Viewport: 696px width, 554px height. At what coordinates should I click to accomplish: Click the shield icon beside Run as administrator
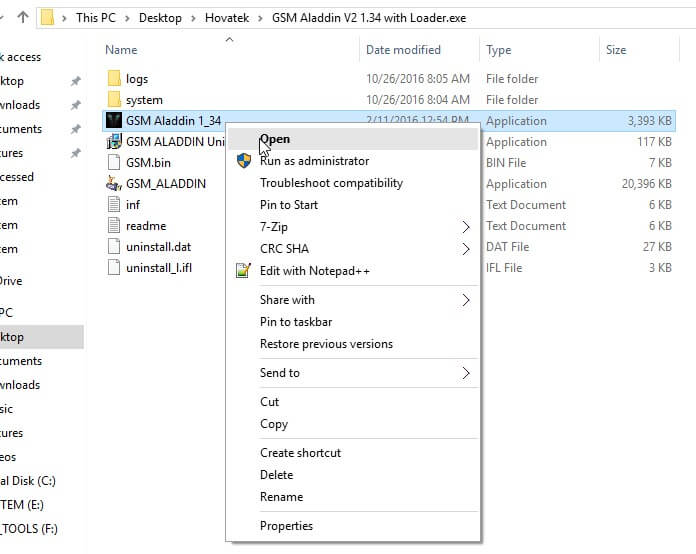(x=244, y=161)
